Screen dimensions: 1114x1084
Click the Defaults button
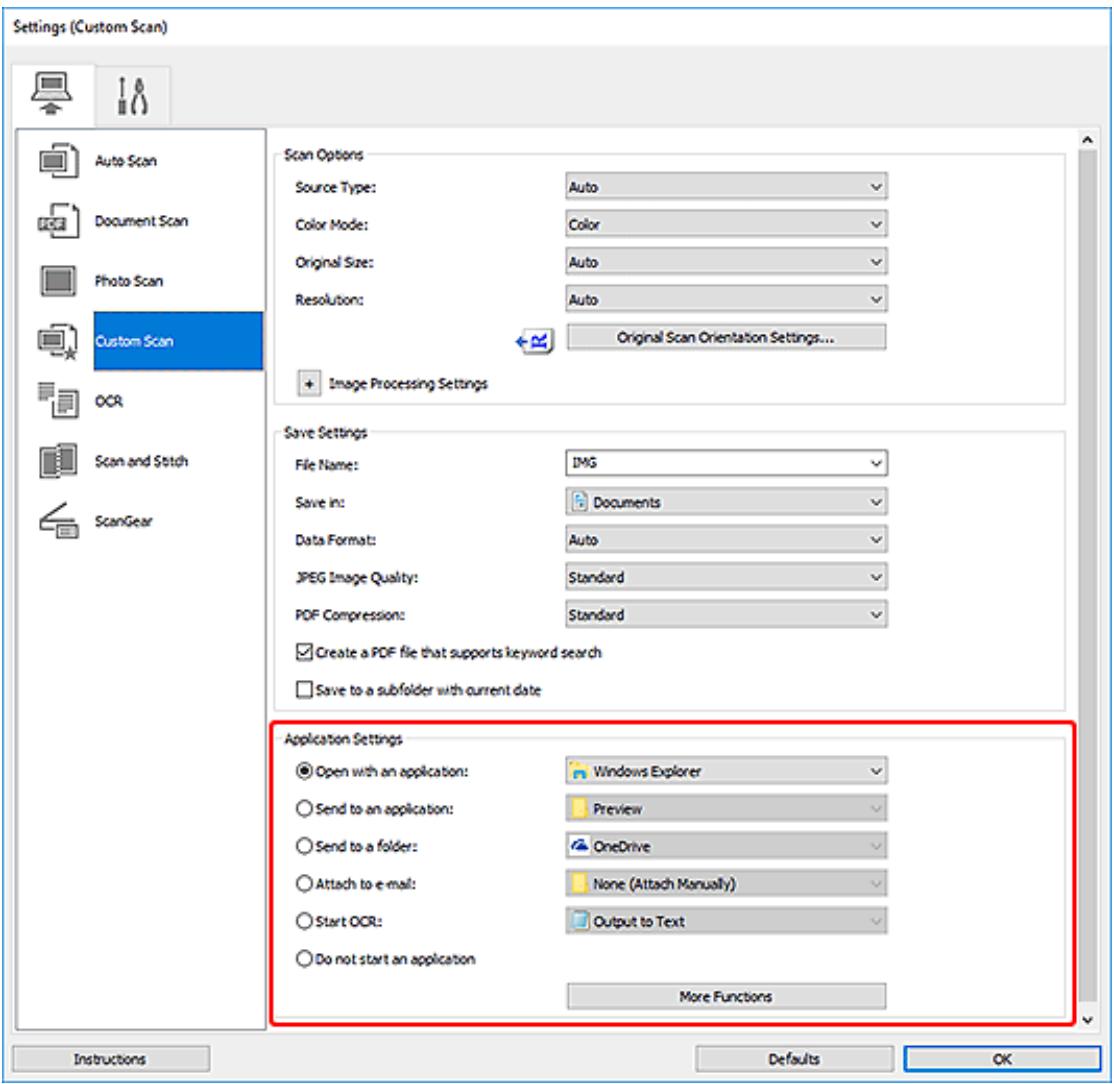(794, 1059)
